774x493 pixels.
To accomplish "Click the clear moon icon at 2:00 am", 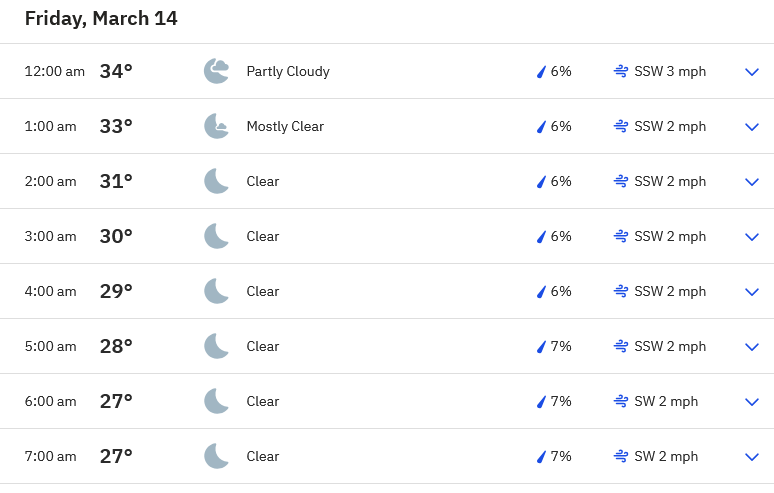I will click(x=217, y=181).
